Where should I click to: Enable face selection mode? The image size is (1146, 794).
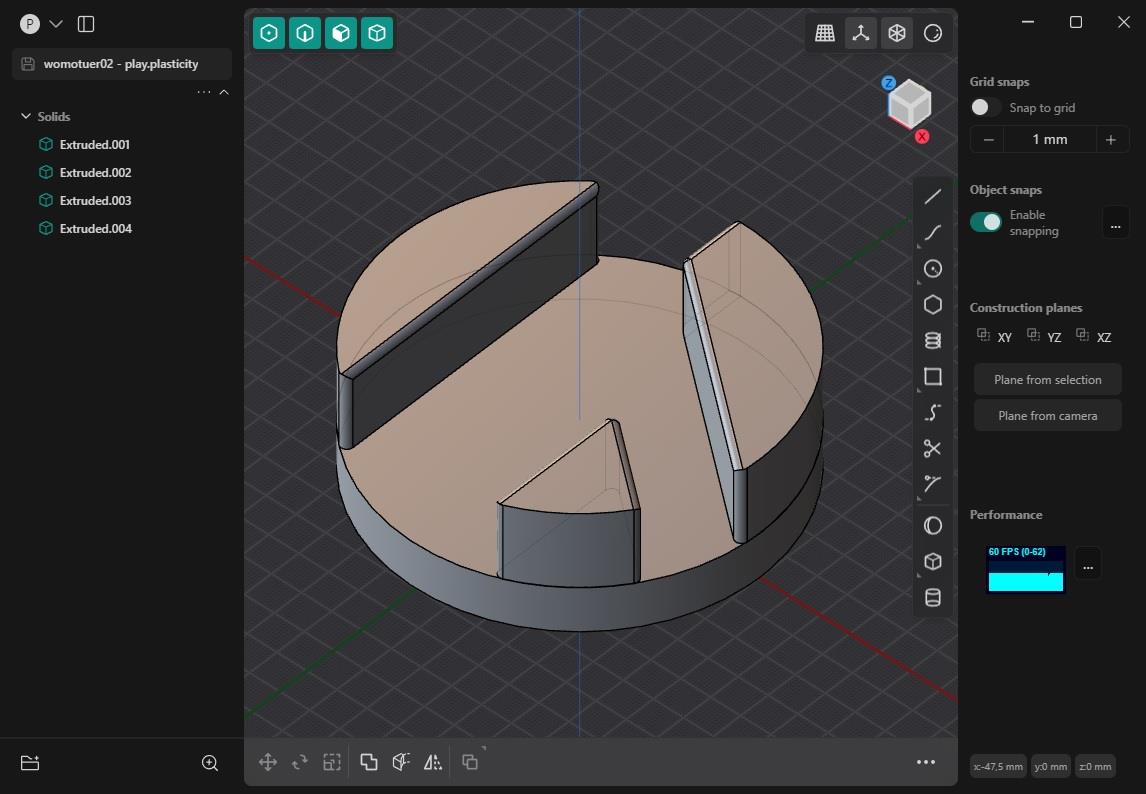tap(341, 33)
